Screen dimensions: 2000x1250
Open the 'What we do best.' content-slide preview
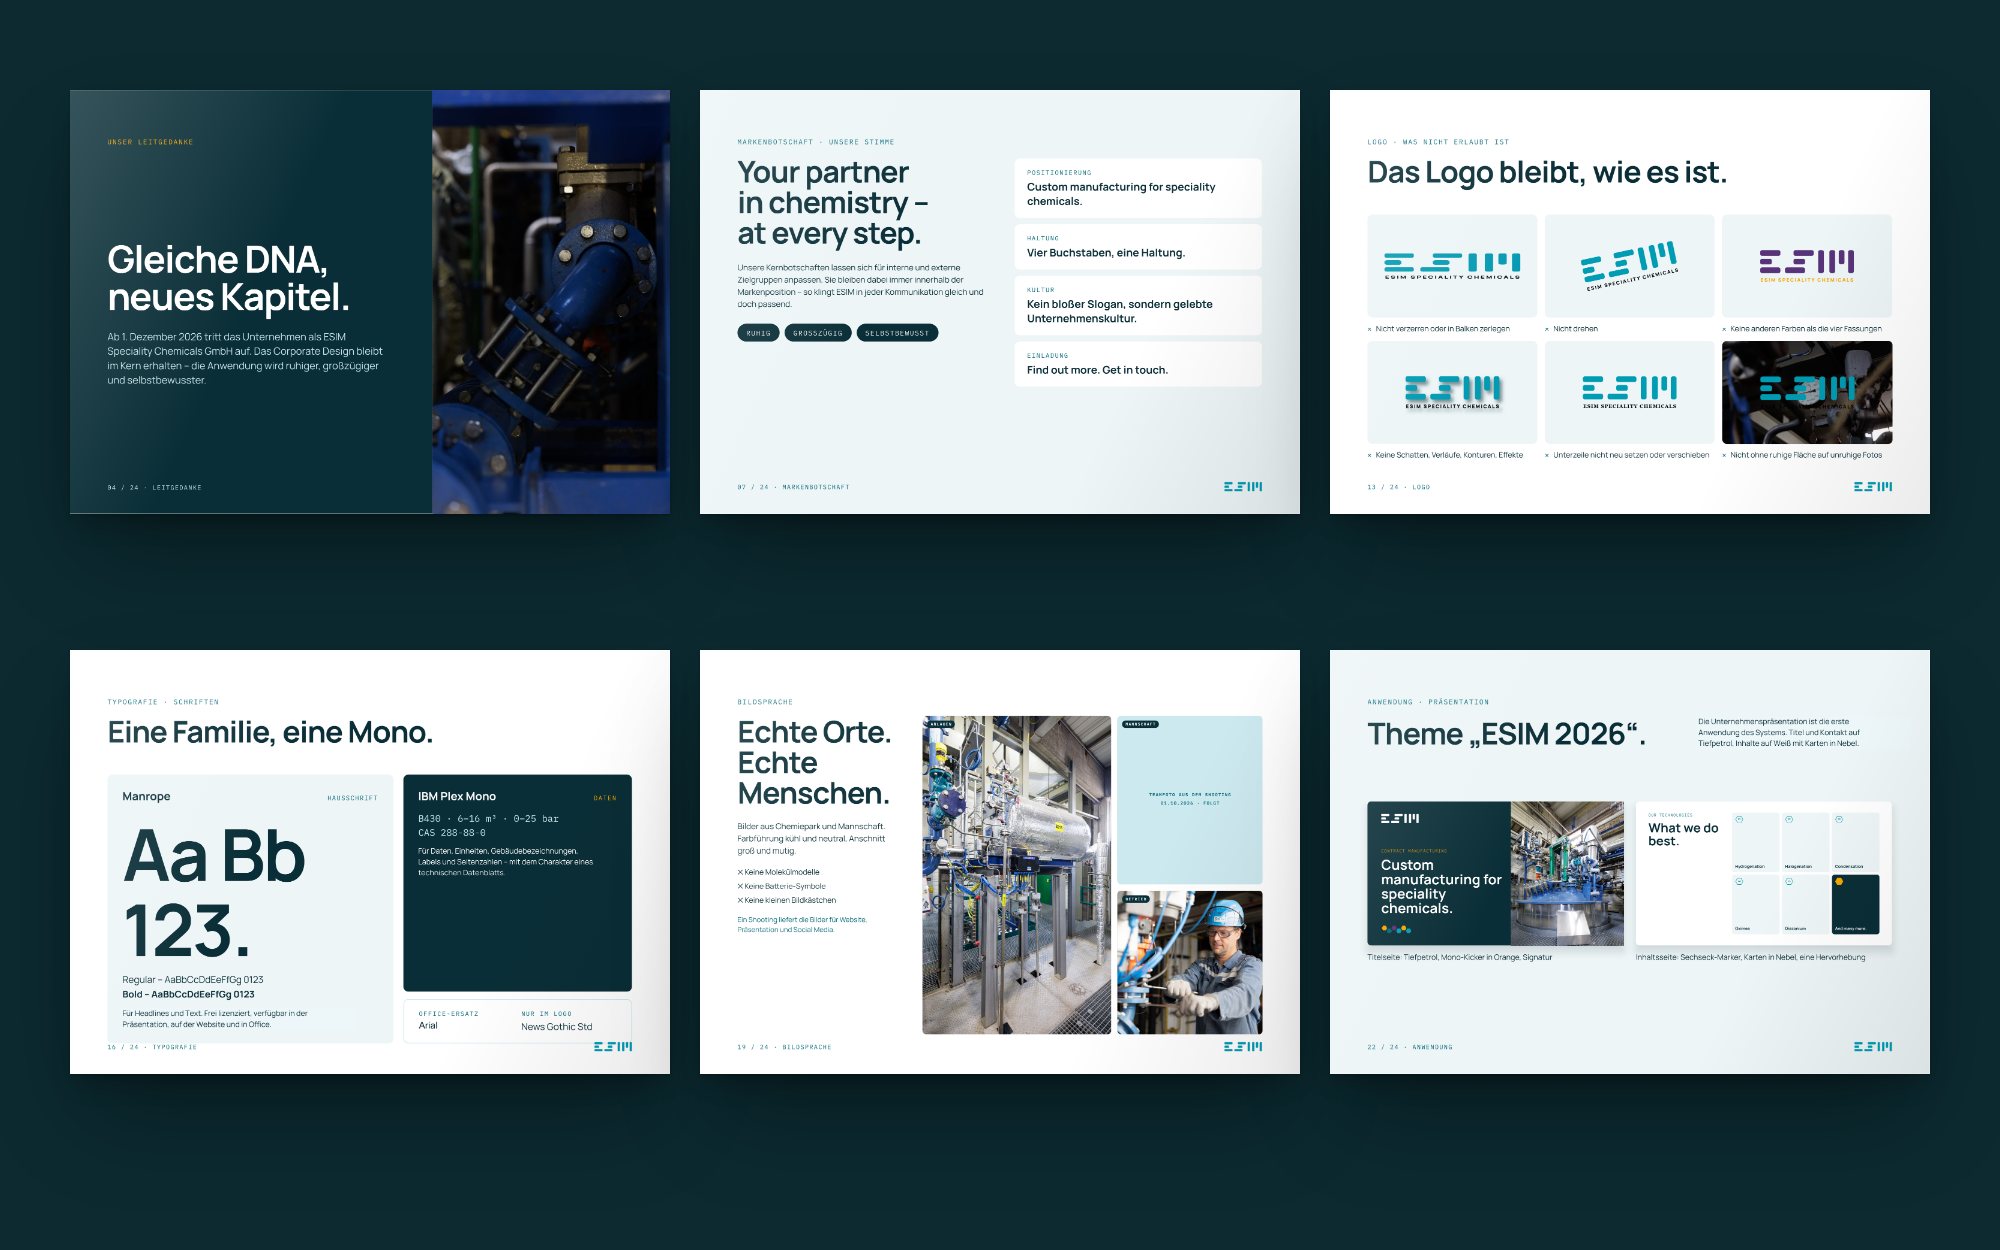coord(1763,873)
